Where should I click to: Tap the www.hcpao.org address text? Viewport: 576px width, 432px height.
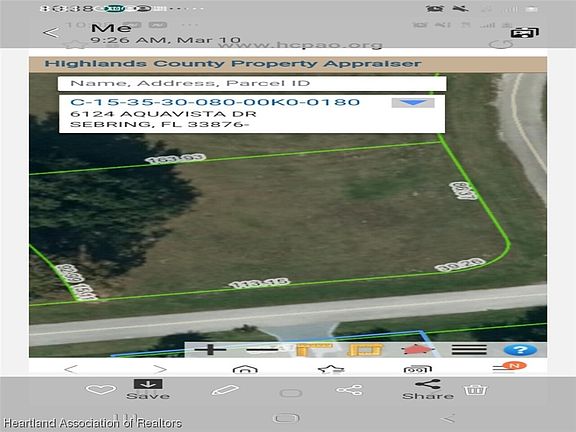(300, 45)
